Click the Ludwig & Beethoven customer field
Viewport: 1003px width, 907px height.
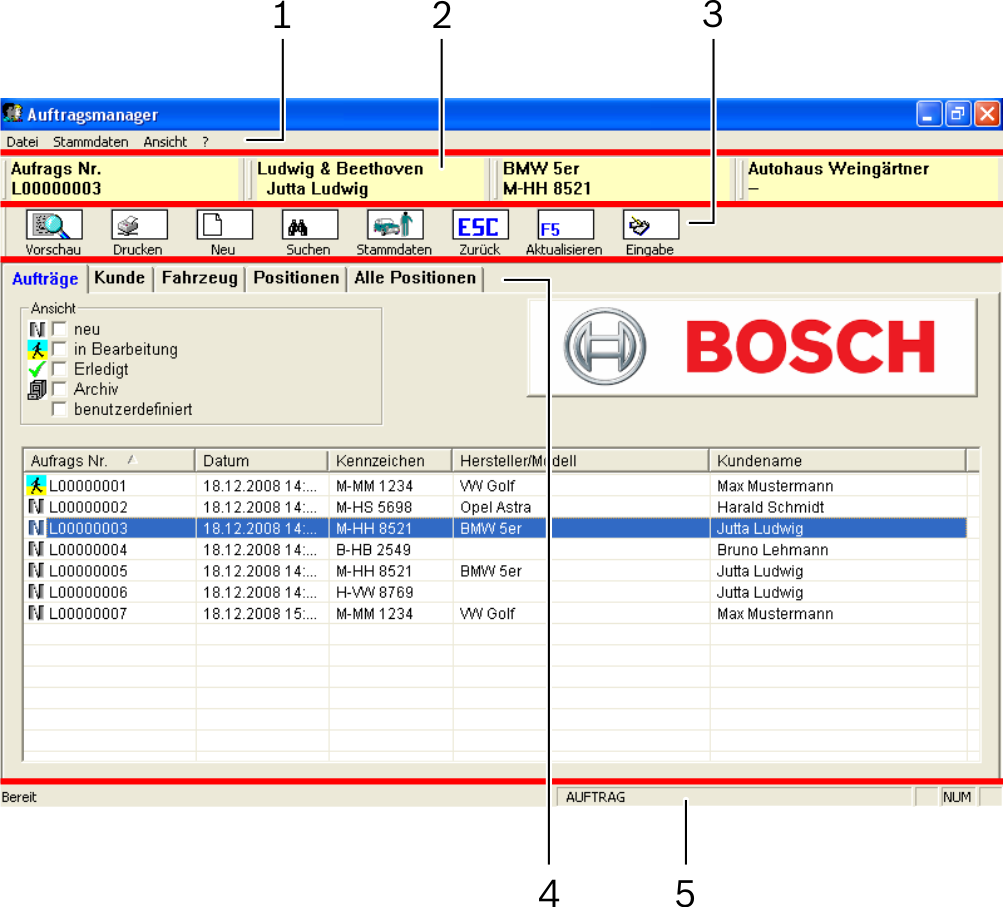(x=368, y=178)
